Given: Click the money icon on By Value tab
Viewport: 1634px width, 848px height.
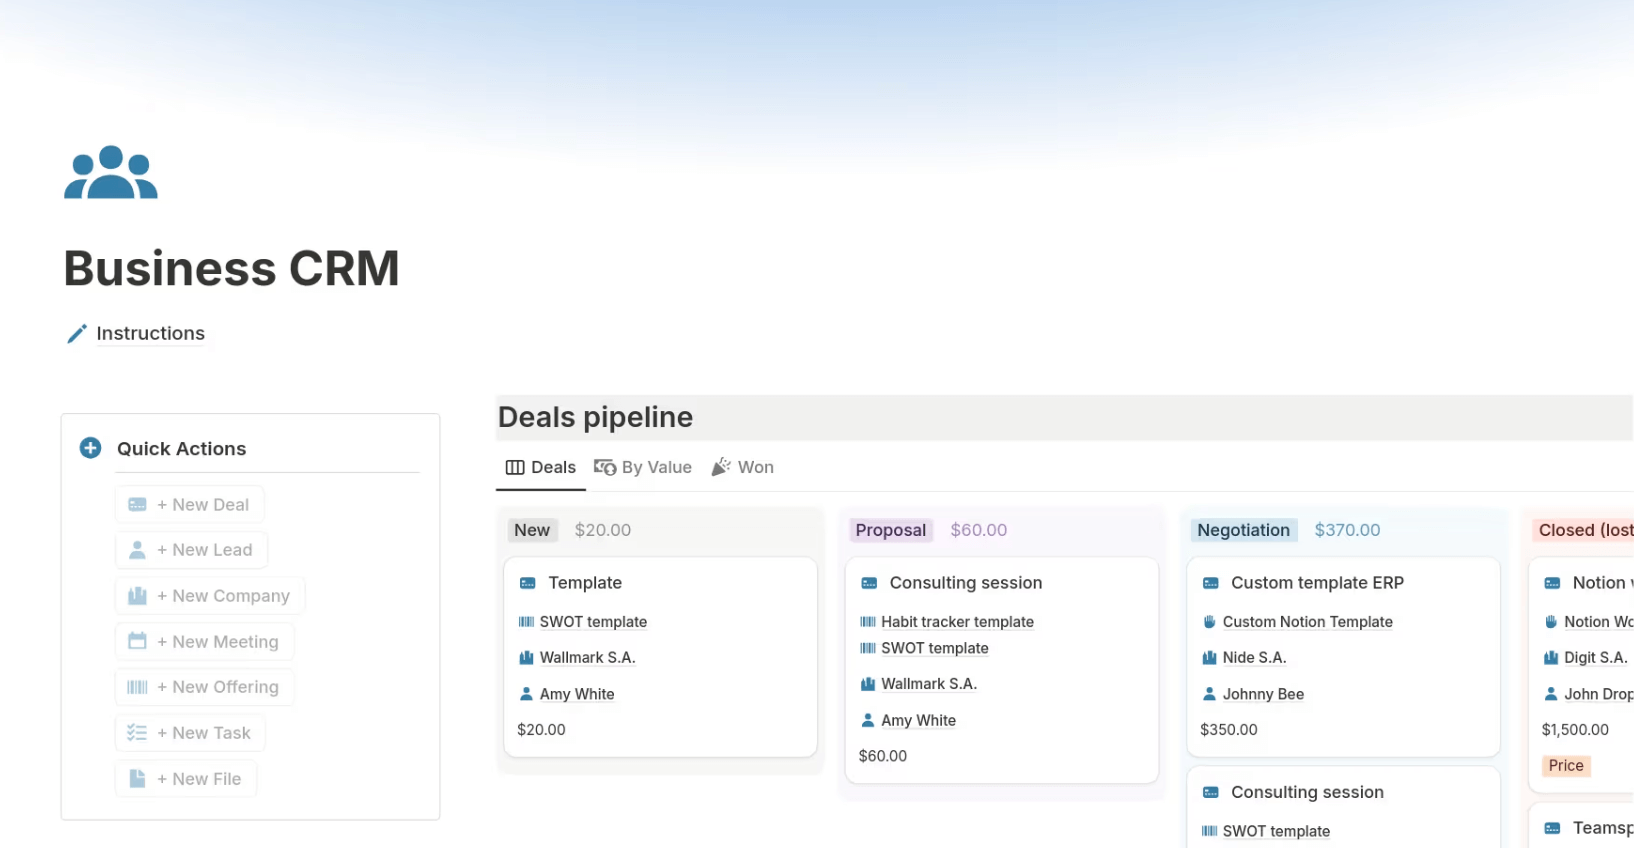Looking at the screenshot, I should tap(605, 467).
